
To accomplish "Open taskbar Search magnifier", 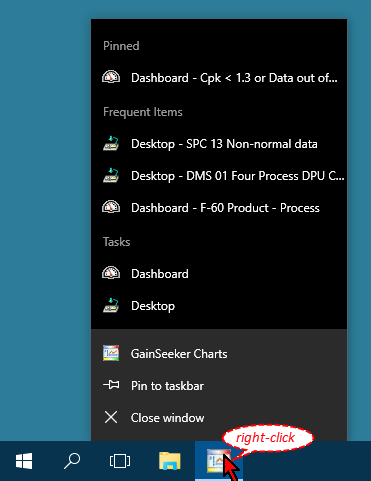I will click(72, 461).
